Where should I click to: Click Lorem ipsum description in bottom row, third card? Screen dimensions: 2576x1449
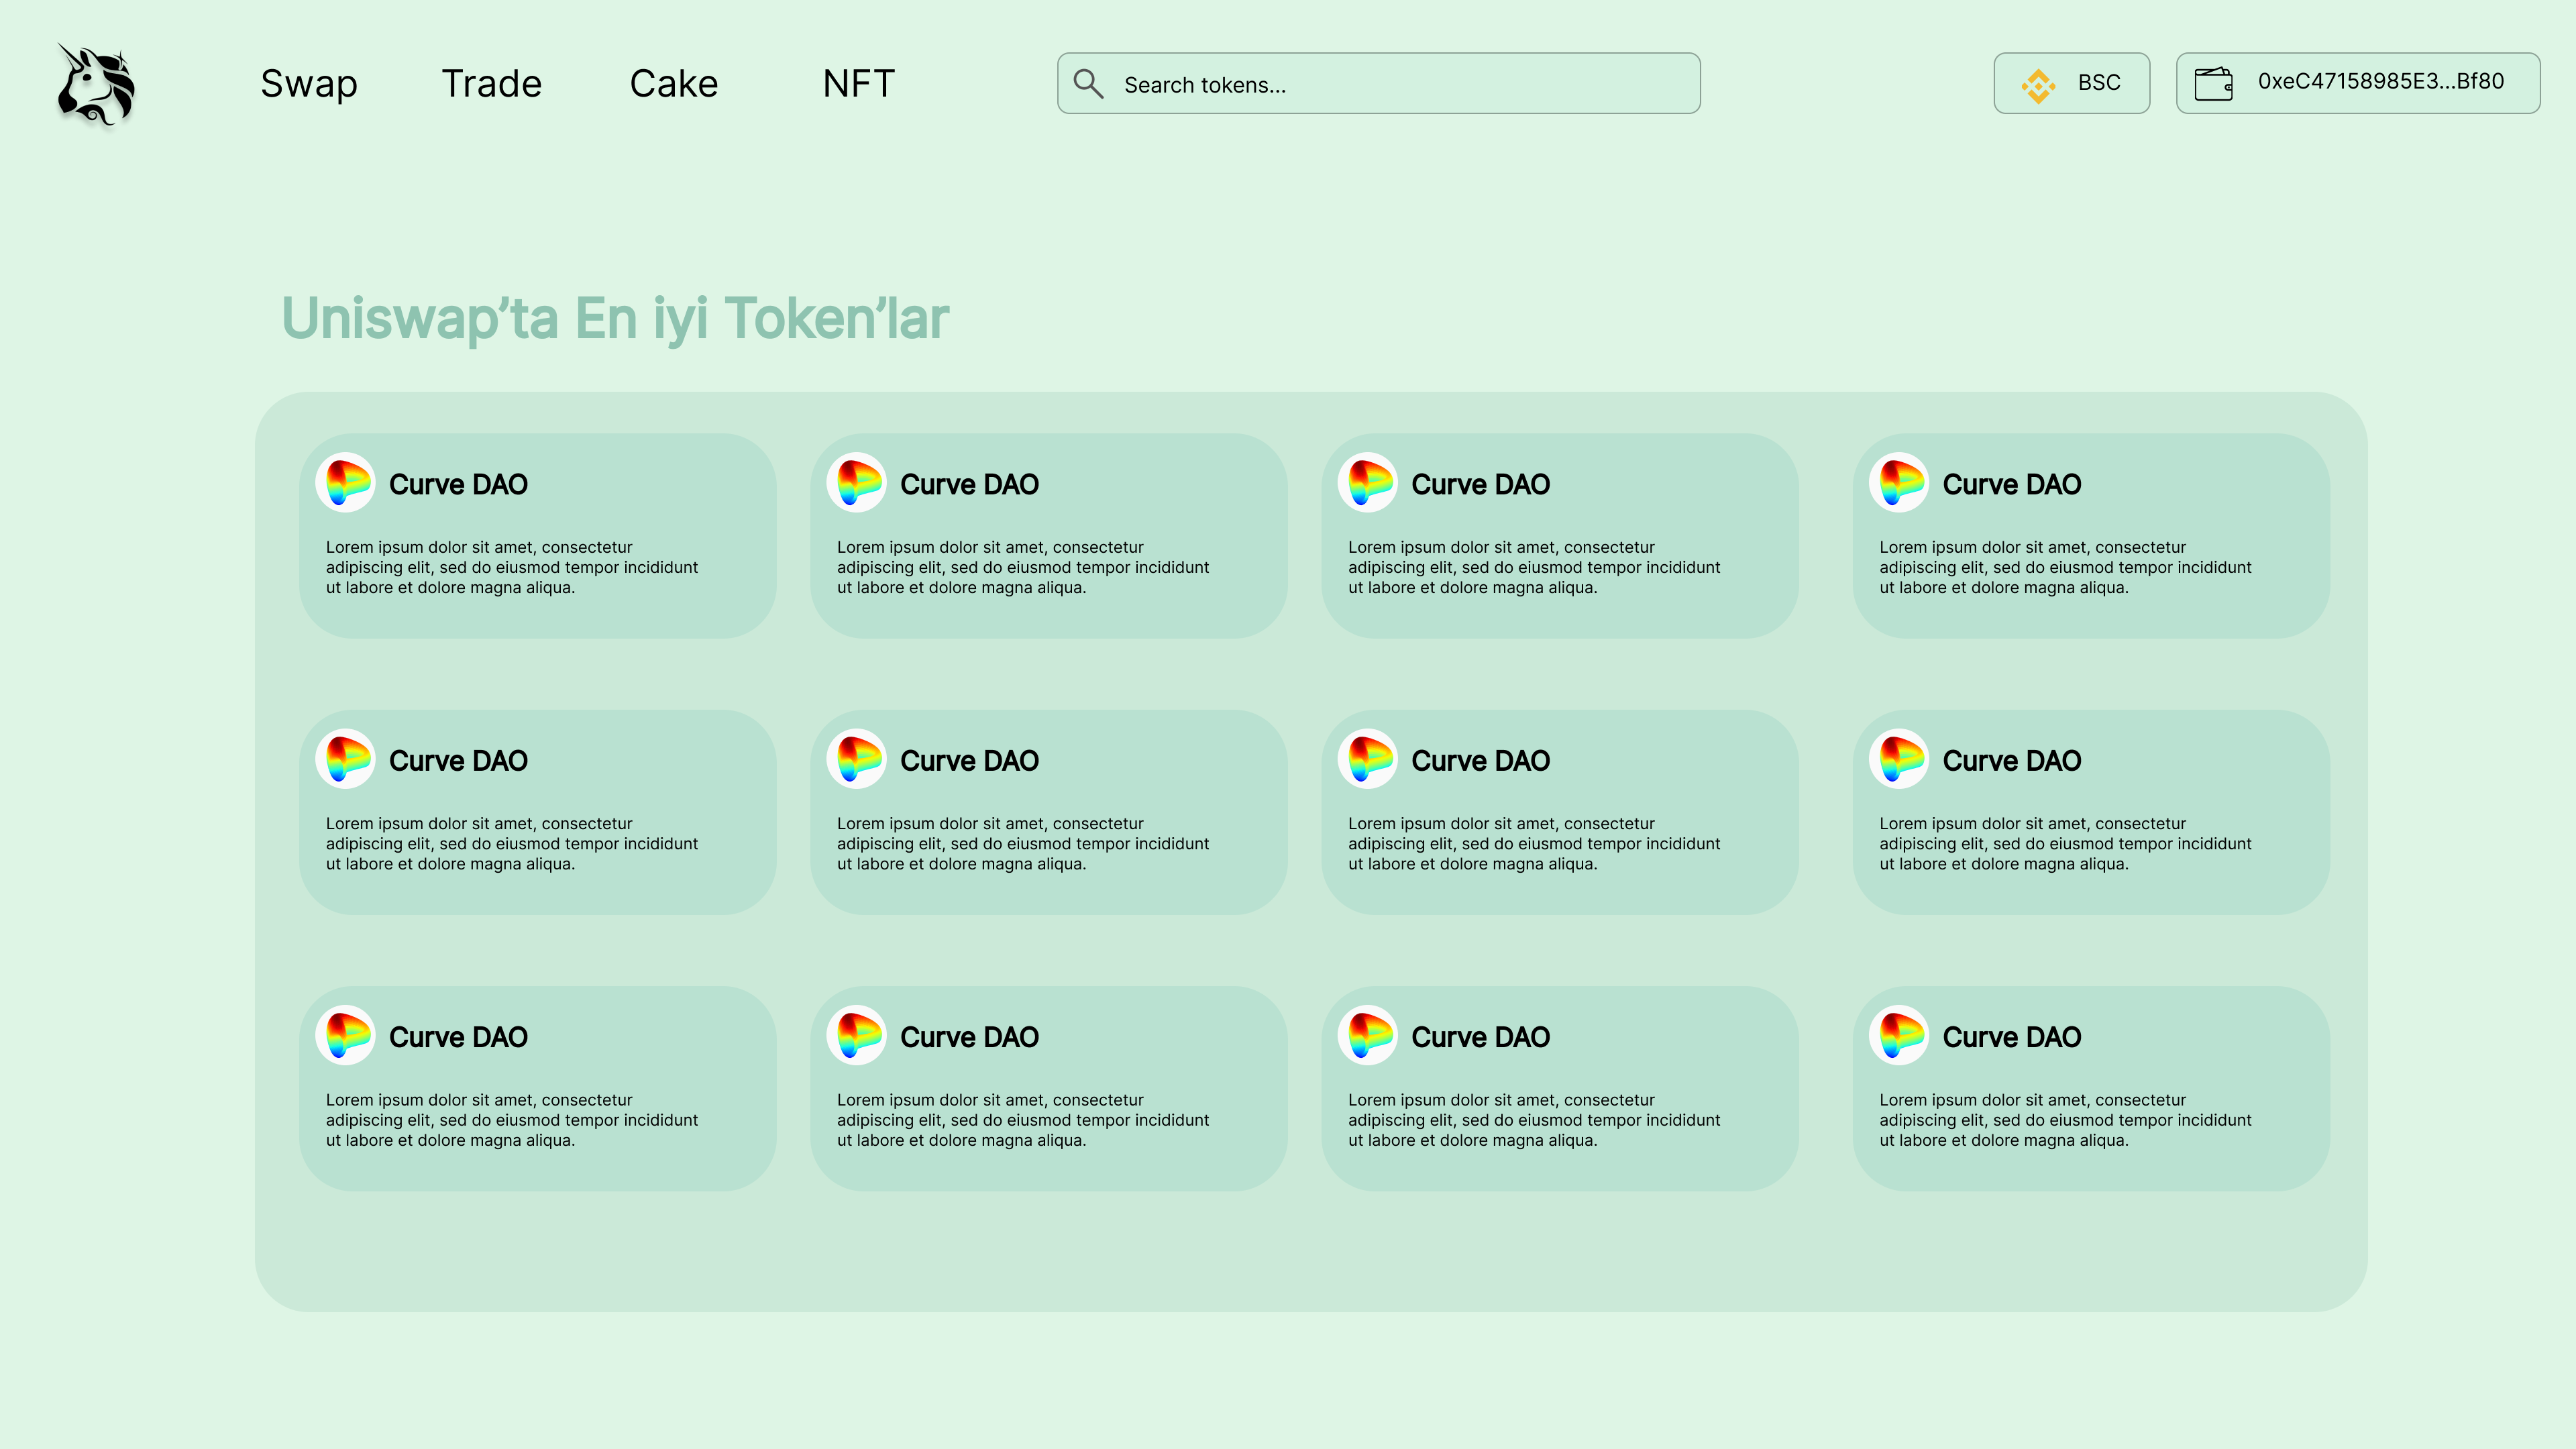[x=1534, y=1120]
